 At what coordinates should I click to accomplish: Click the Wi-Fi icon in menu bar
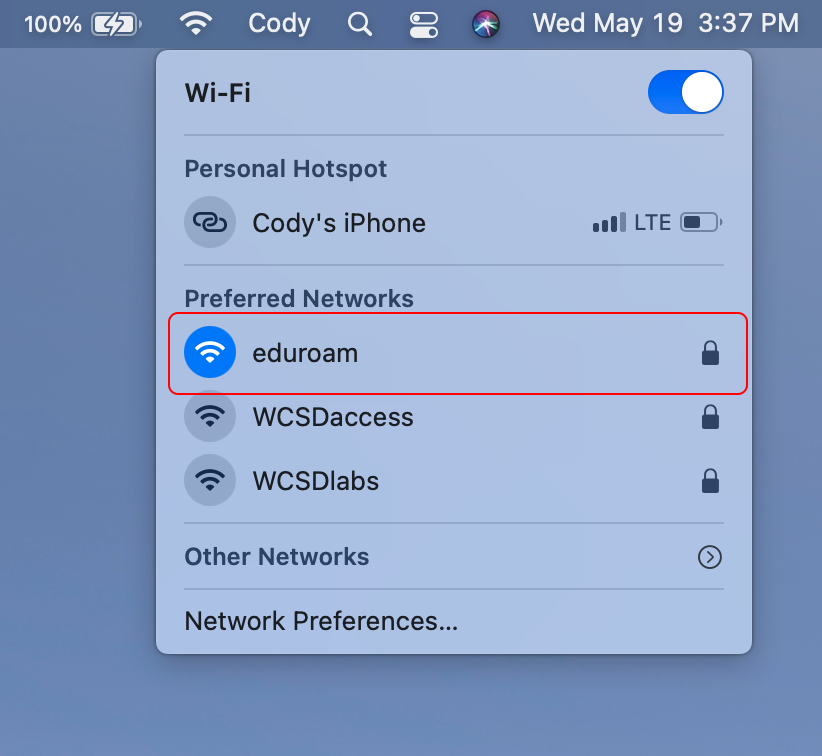coord(196,24)
